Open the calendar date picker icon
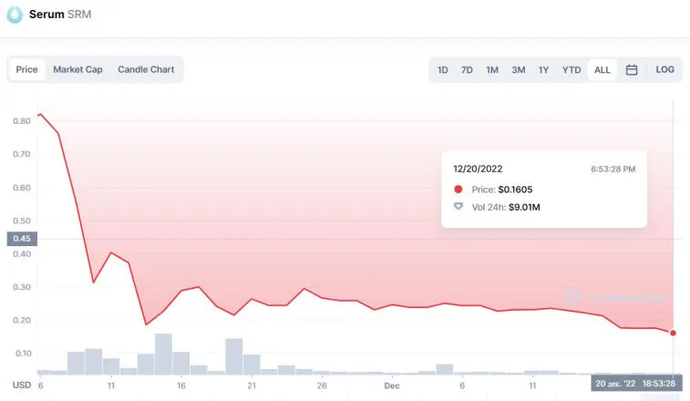Image resolution: width=690 pixels, height=401 pixels. point(632,70)
